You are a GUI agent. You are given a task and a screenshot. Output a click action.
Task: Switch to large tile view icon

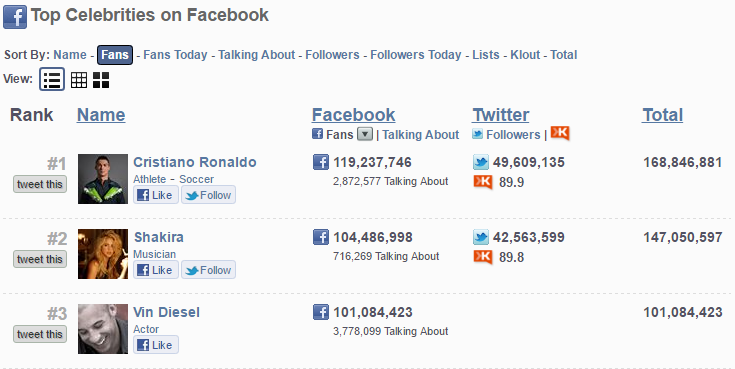click(101, 80)
